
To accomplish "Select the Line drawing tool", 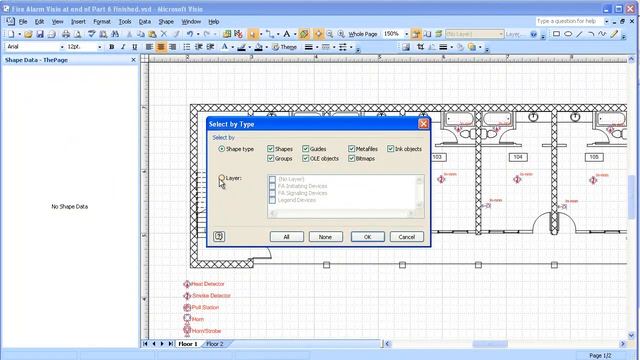I will click(579, 34).
